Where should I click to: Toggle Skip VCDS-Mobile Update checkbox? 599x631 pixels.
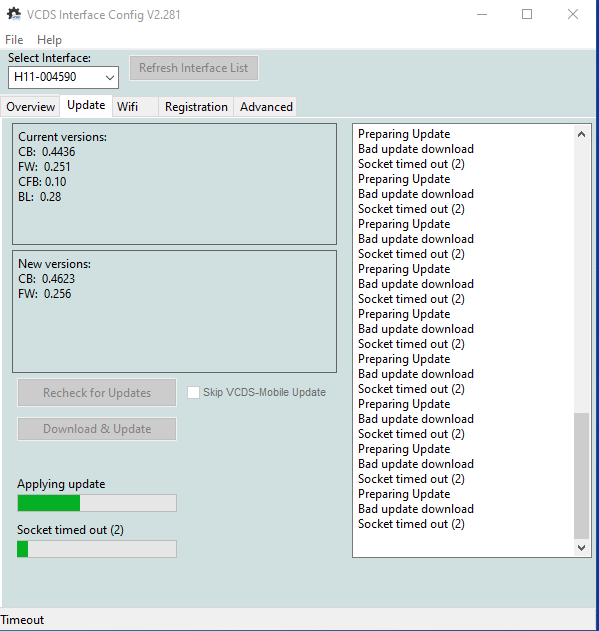[193, 392]
